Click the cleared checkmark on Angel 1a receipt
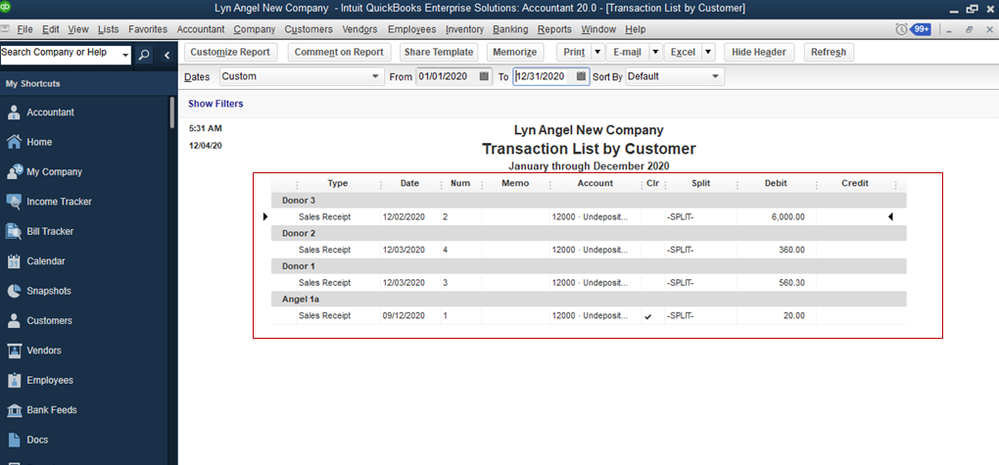This screenshot has width=999, height=465. point(649,317)
